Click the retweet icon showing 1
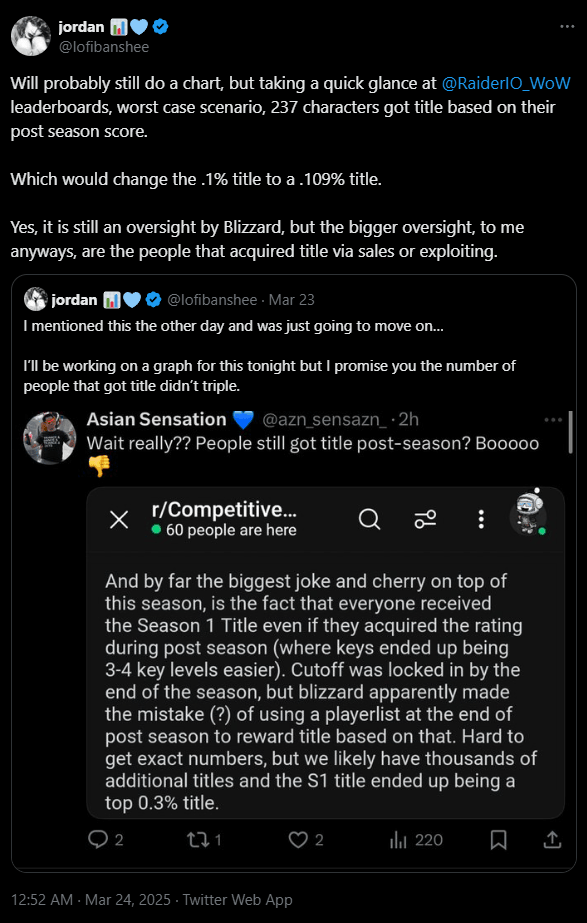This screenshot has height=923, width=587. coord(195,839)
